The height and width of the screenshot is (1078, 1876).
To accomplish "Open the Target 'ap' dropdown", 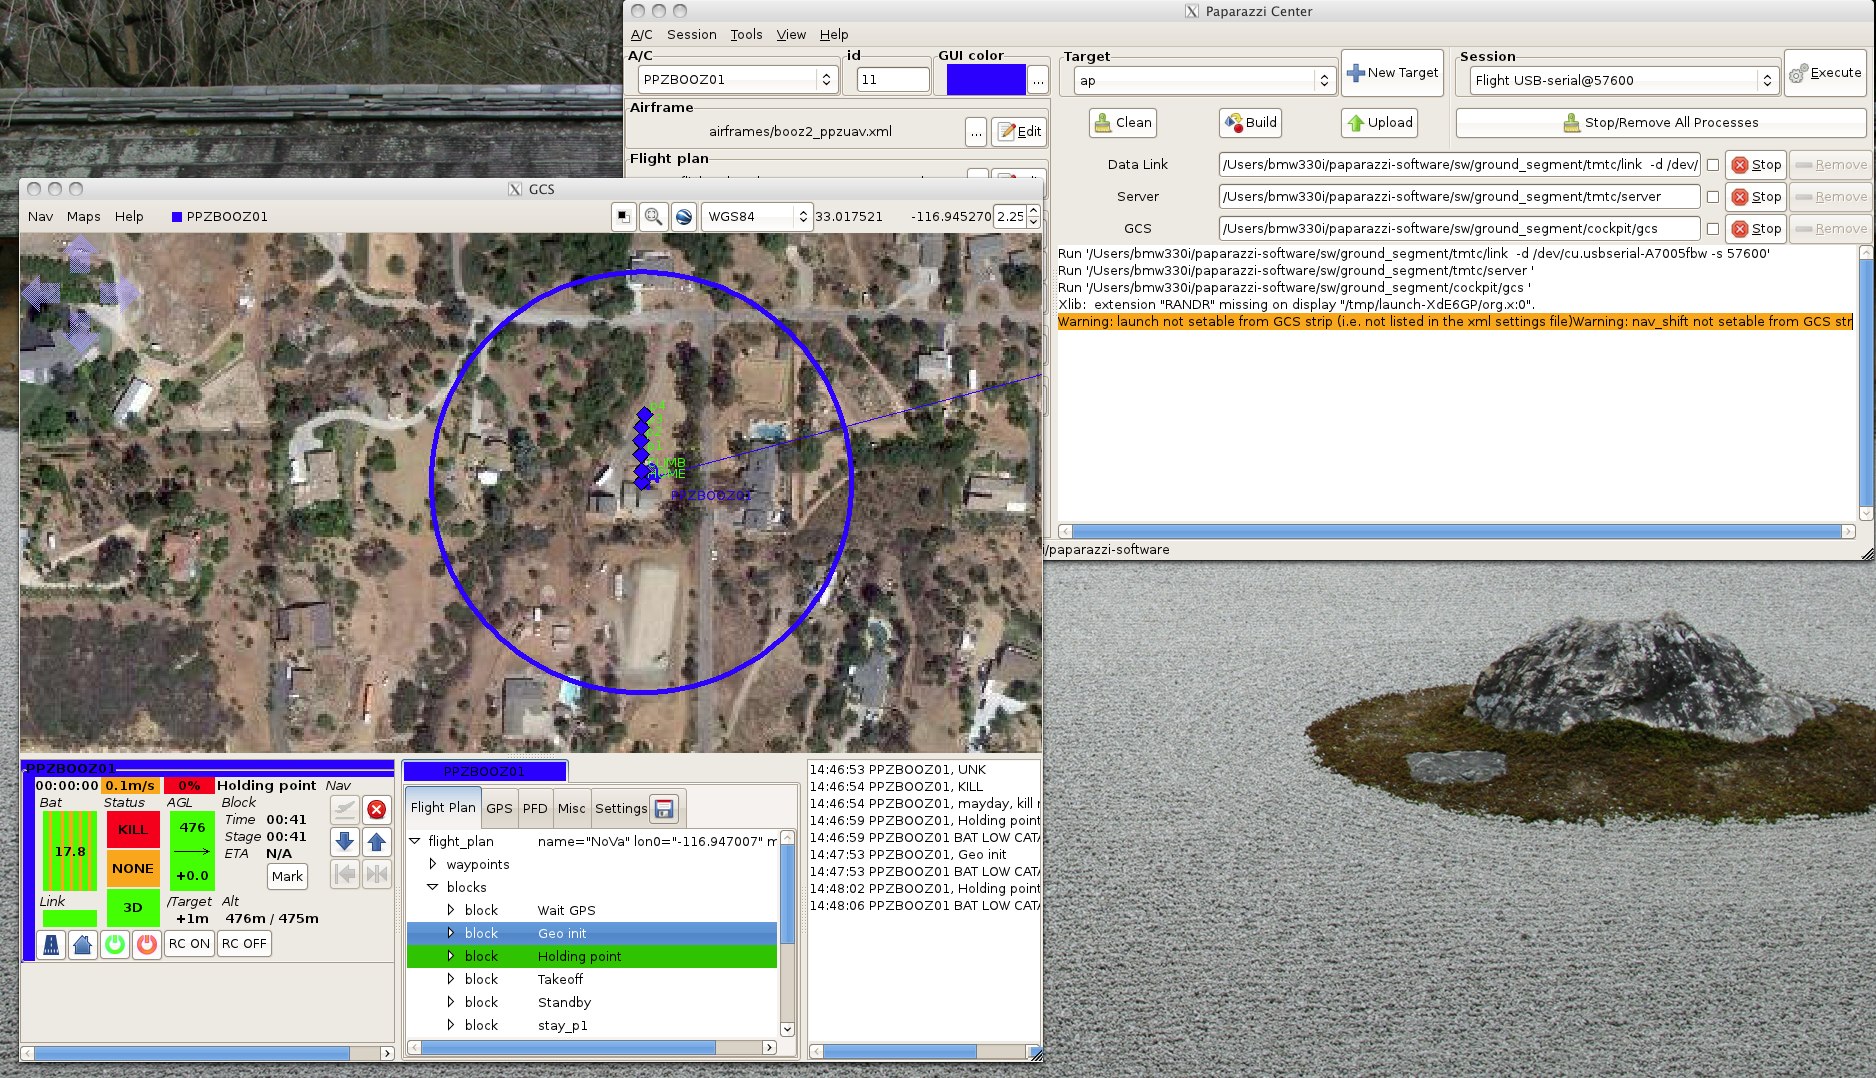I will pos(1204,80).
